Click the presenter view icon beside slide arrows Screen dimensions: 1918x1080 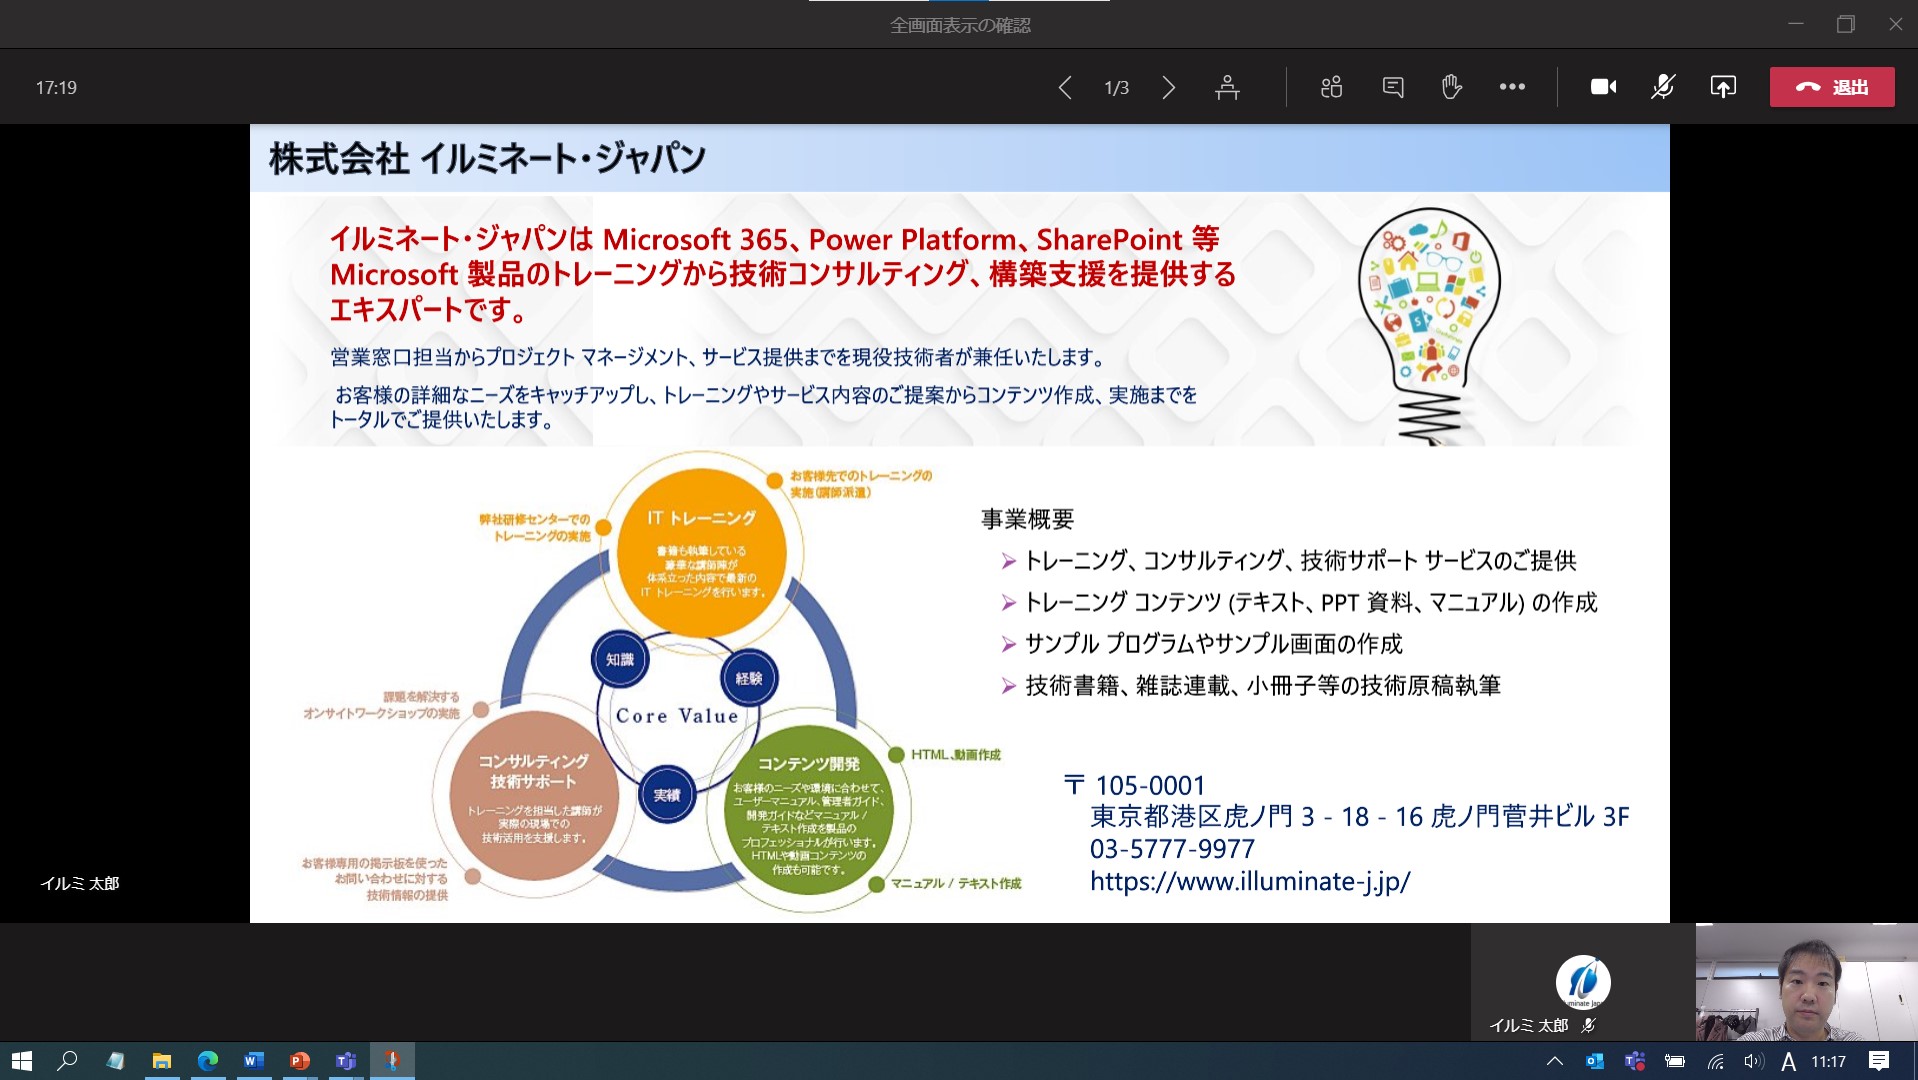point(1227,88)
